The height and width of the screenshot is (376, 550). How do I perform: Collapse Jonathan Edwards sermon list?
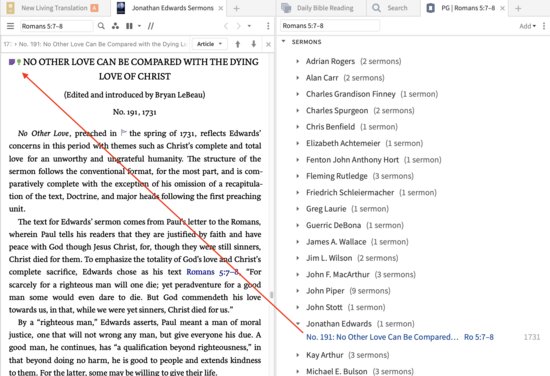pyautogui.click(x=297, y=323)
